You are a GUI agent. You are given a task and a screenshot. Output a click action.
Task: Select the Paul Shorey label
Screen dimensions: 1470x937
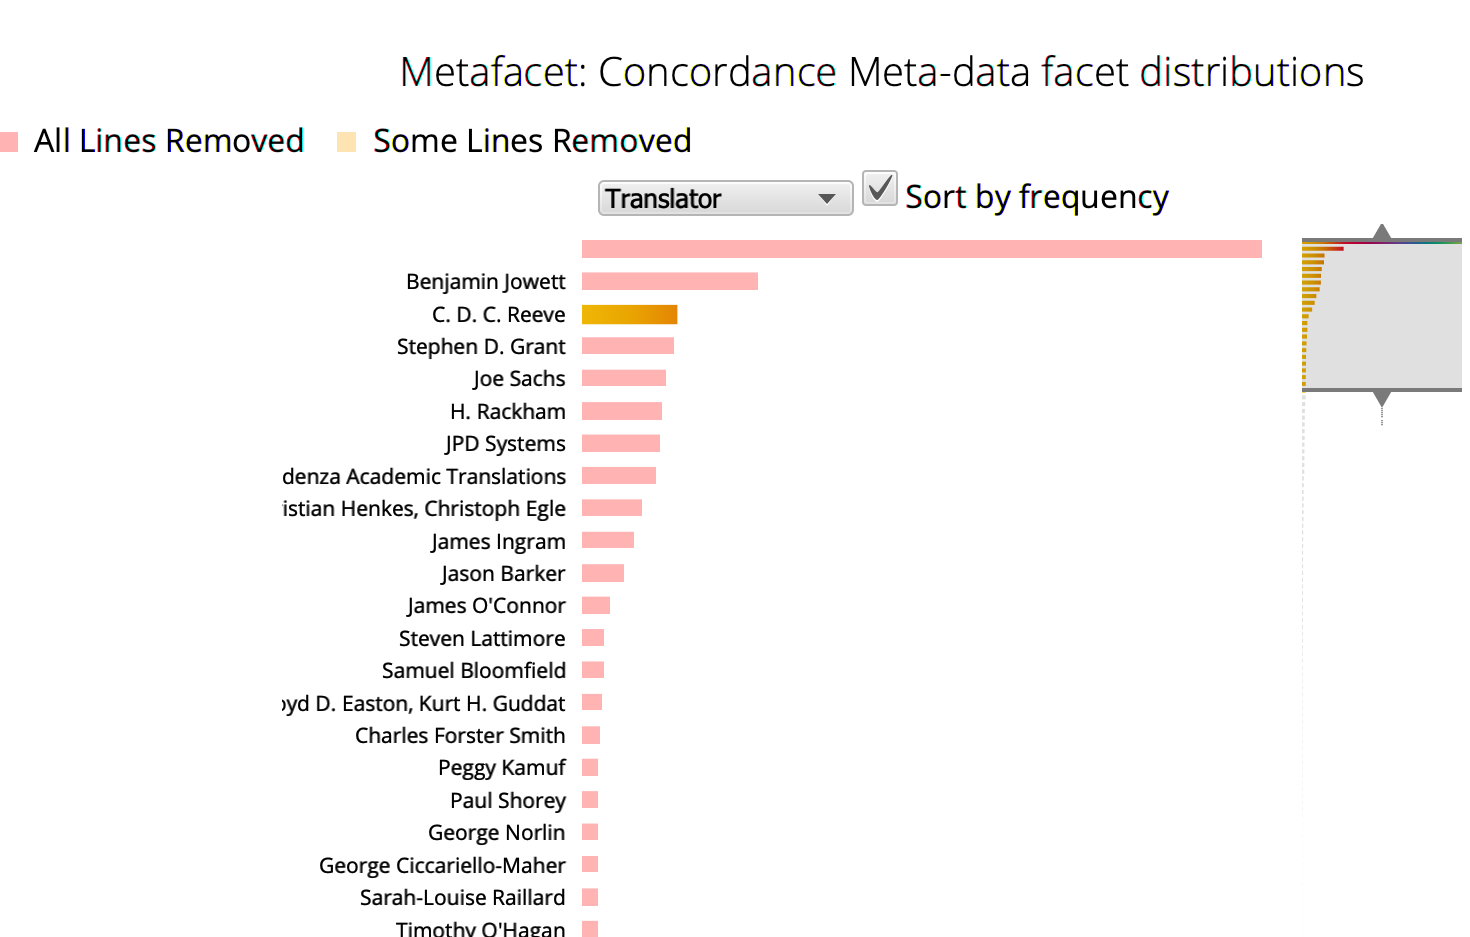pos(507,800)
